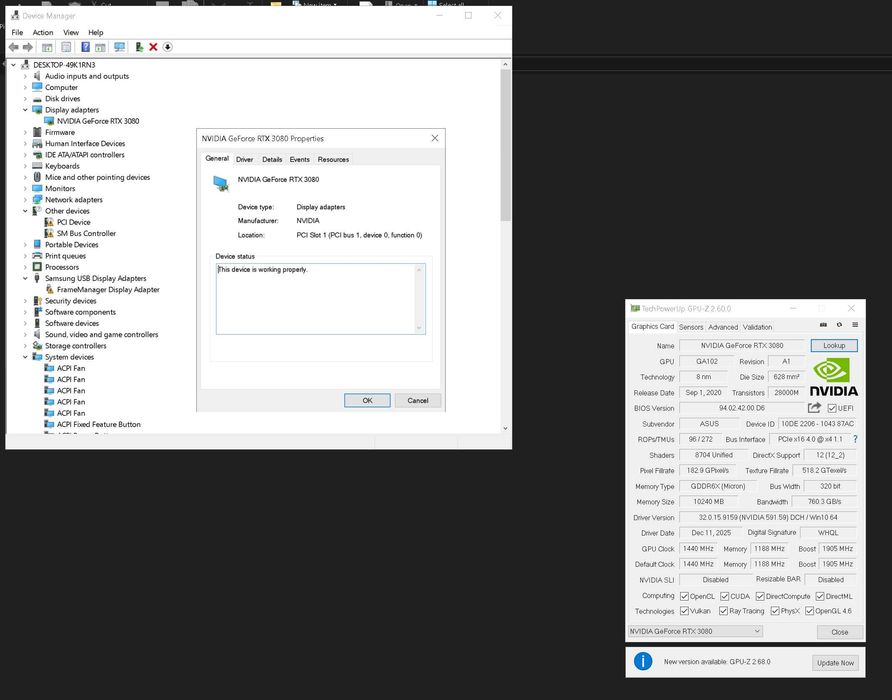The image size is (892, 700).
Task: Expand the Audio inputs and outputs node
Action: 25,76
